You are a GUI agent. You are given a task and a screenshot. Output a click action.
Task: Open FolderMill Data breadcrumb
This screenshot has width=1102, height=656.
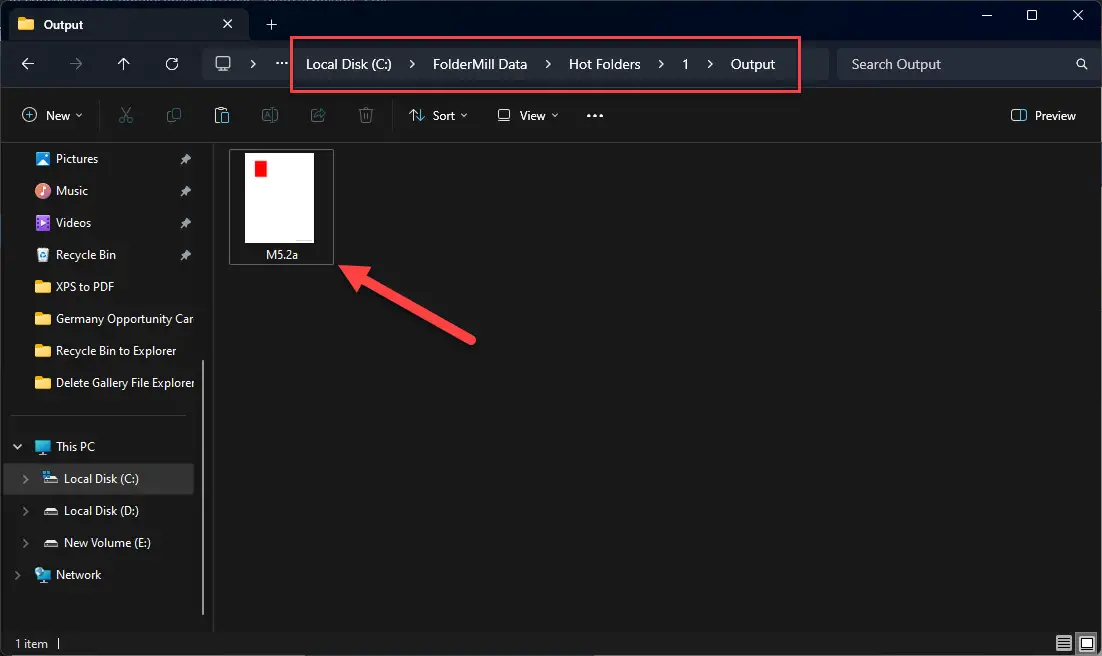click(480, 64)
